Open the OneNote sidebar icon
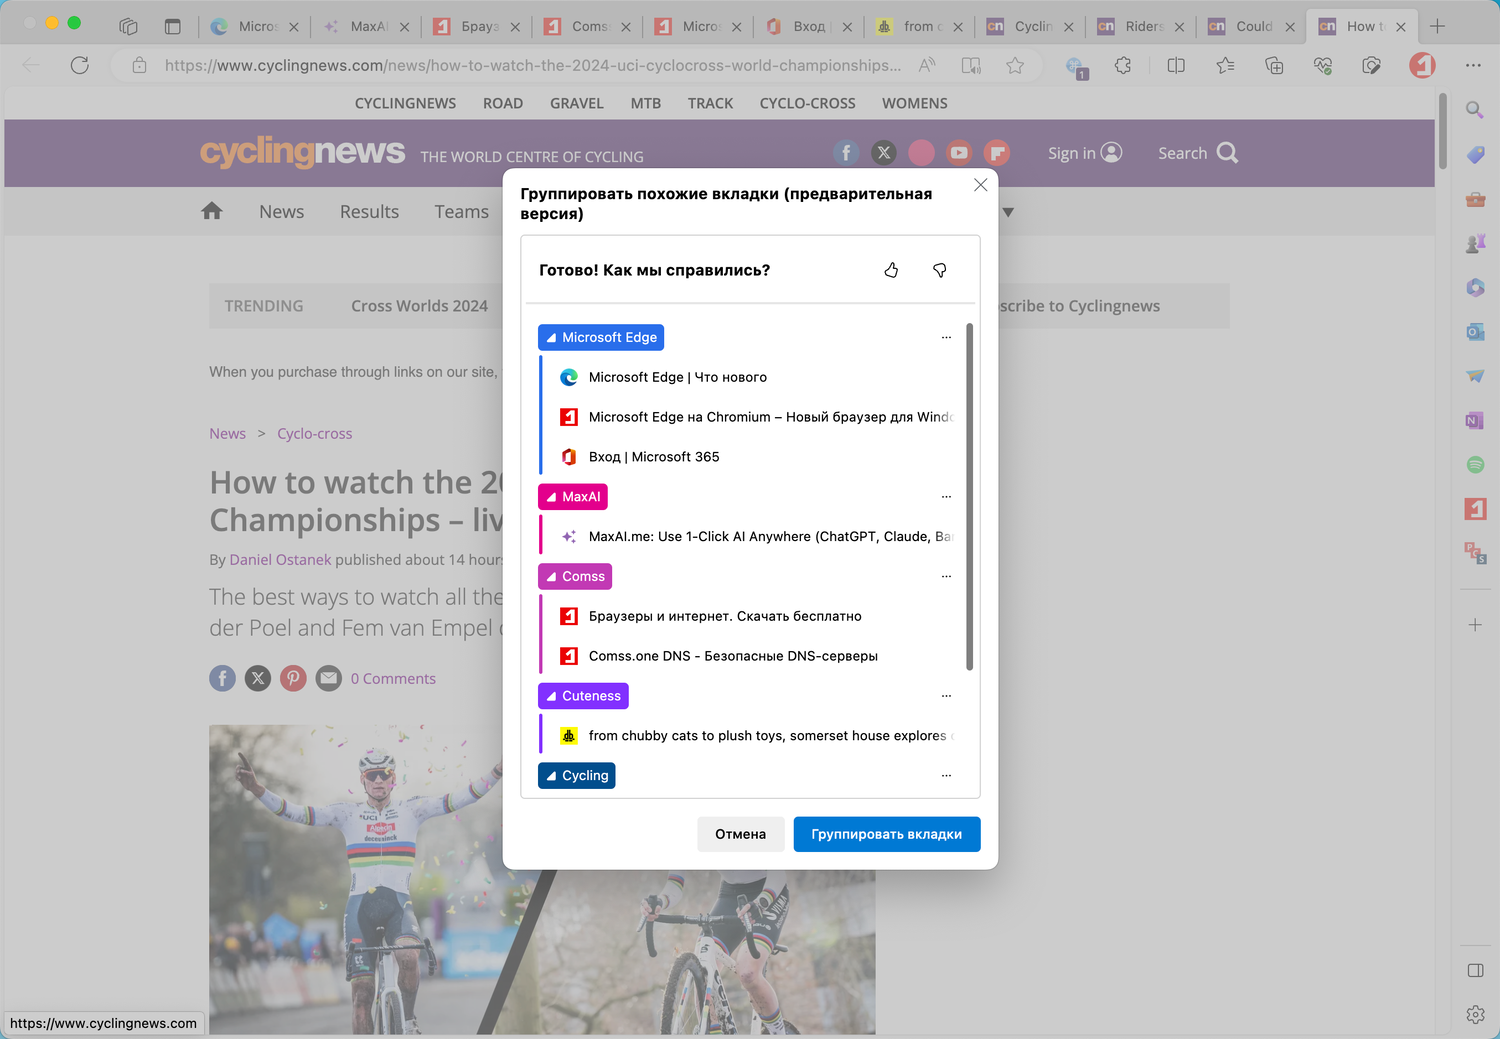Screen dimensions: 1500x1039 pos(1475,420)
